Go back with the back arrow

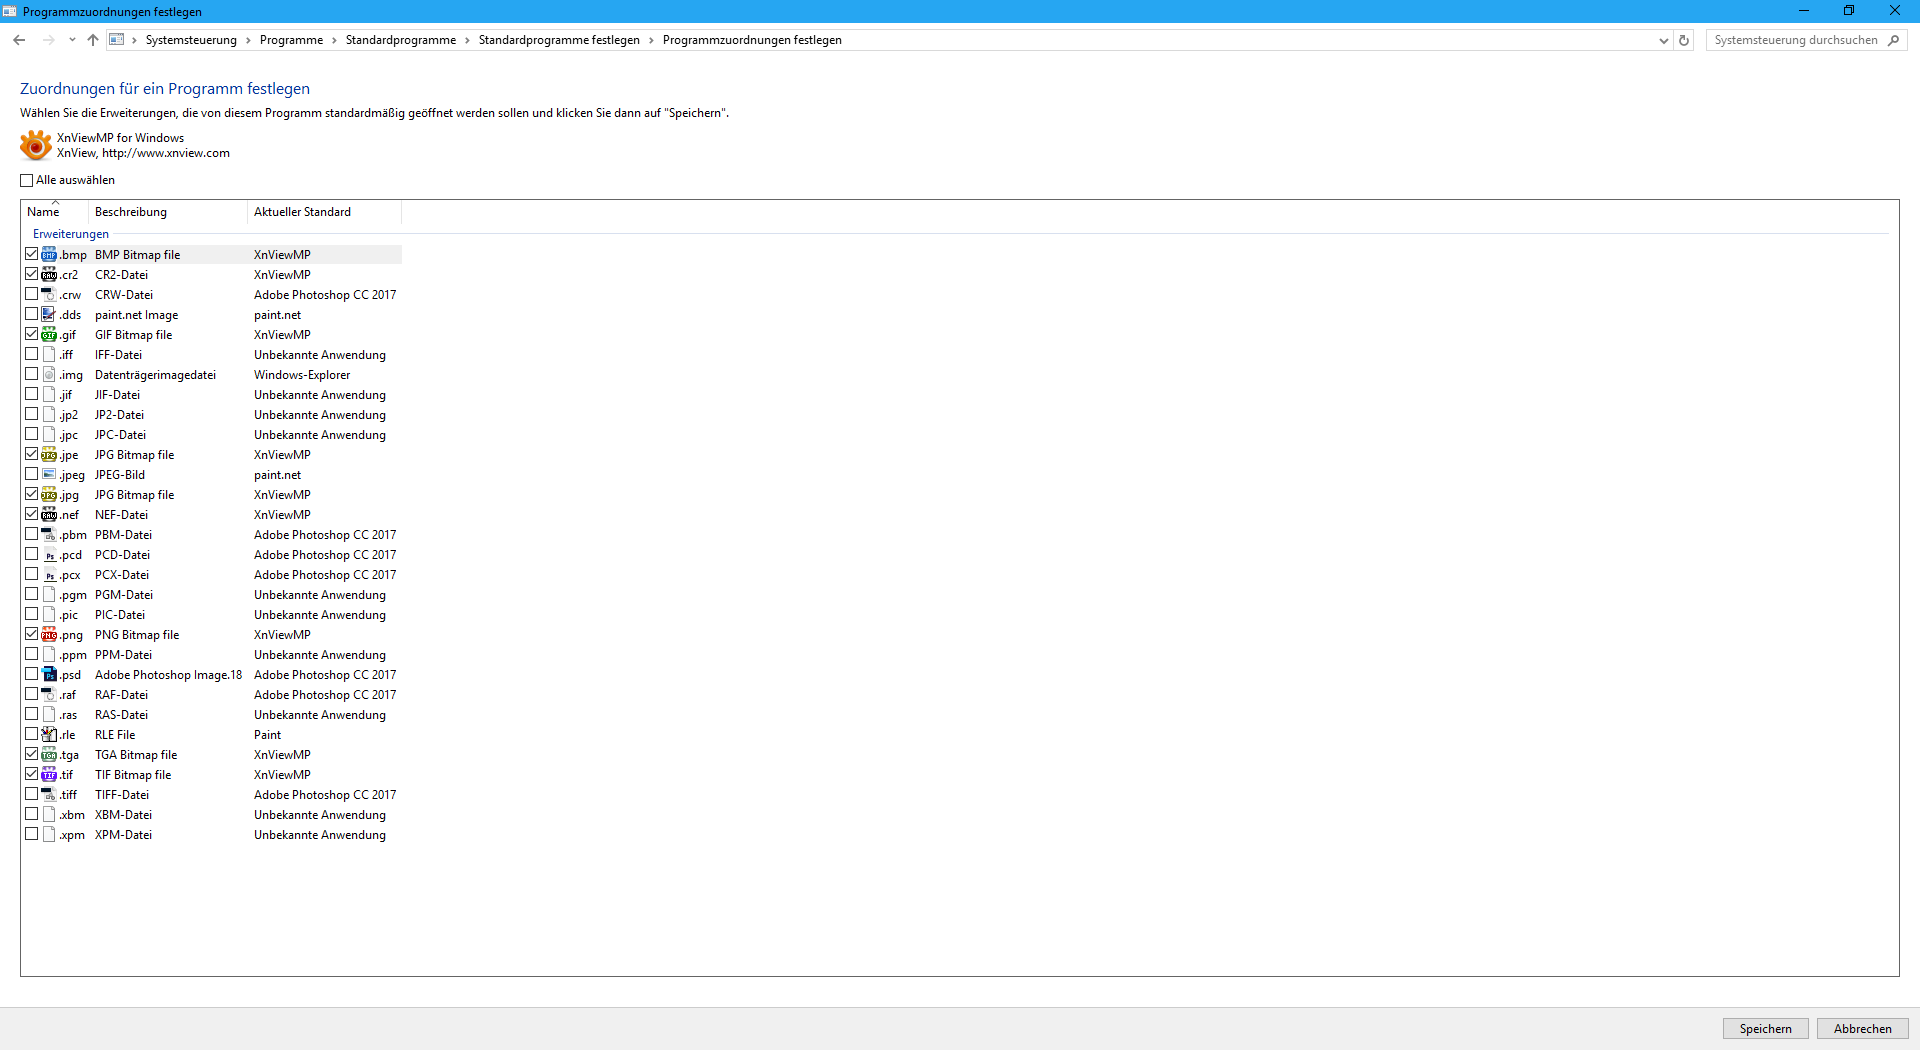click(19, 40)
